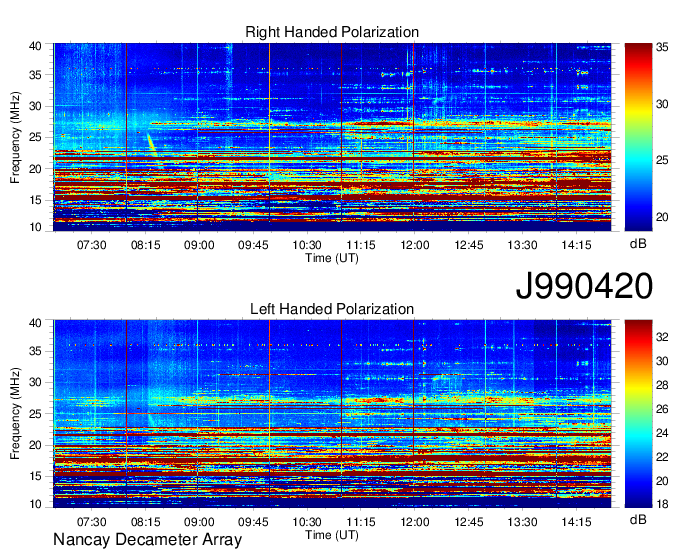Viewport: 680px width, 552px height.
Task: Click the 18 dB tick on Left Handed colorbar
Action: coord(662,504)
